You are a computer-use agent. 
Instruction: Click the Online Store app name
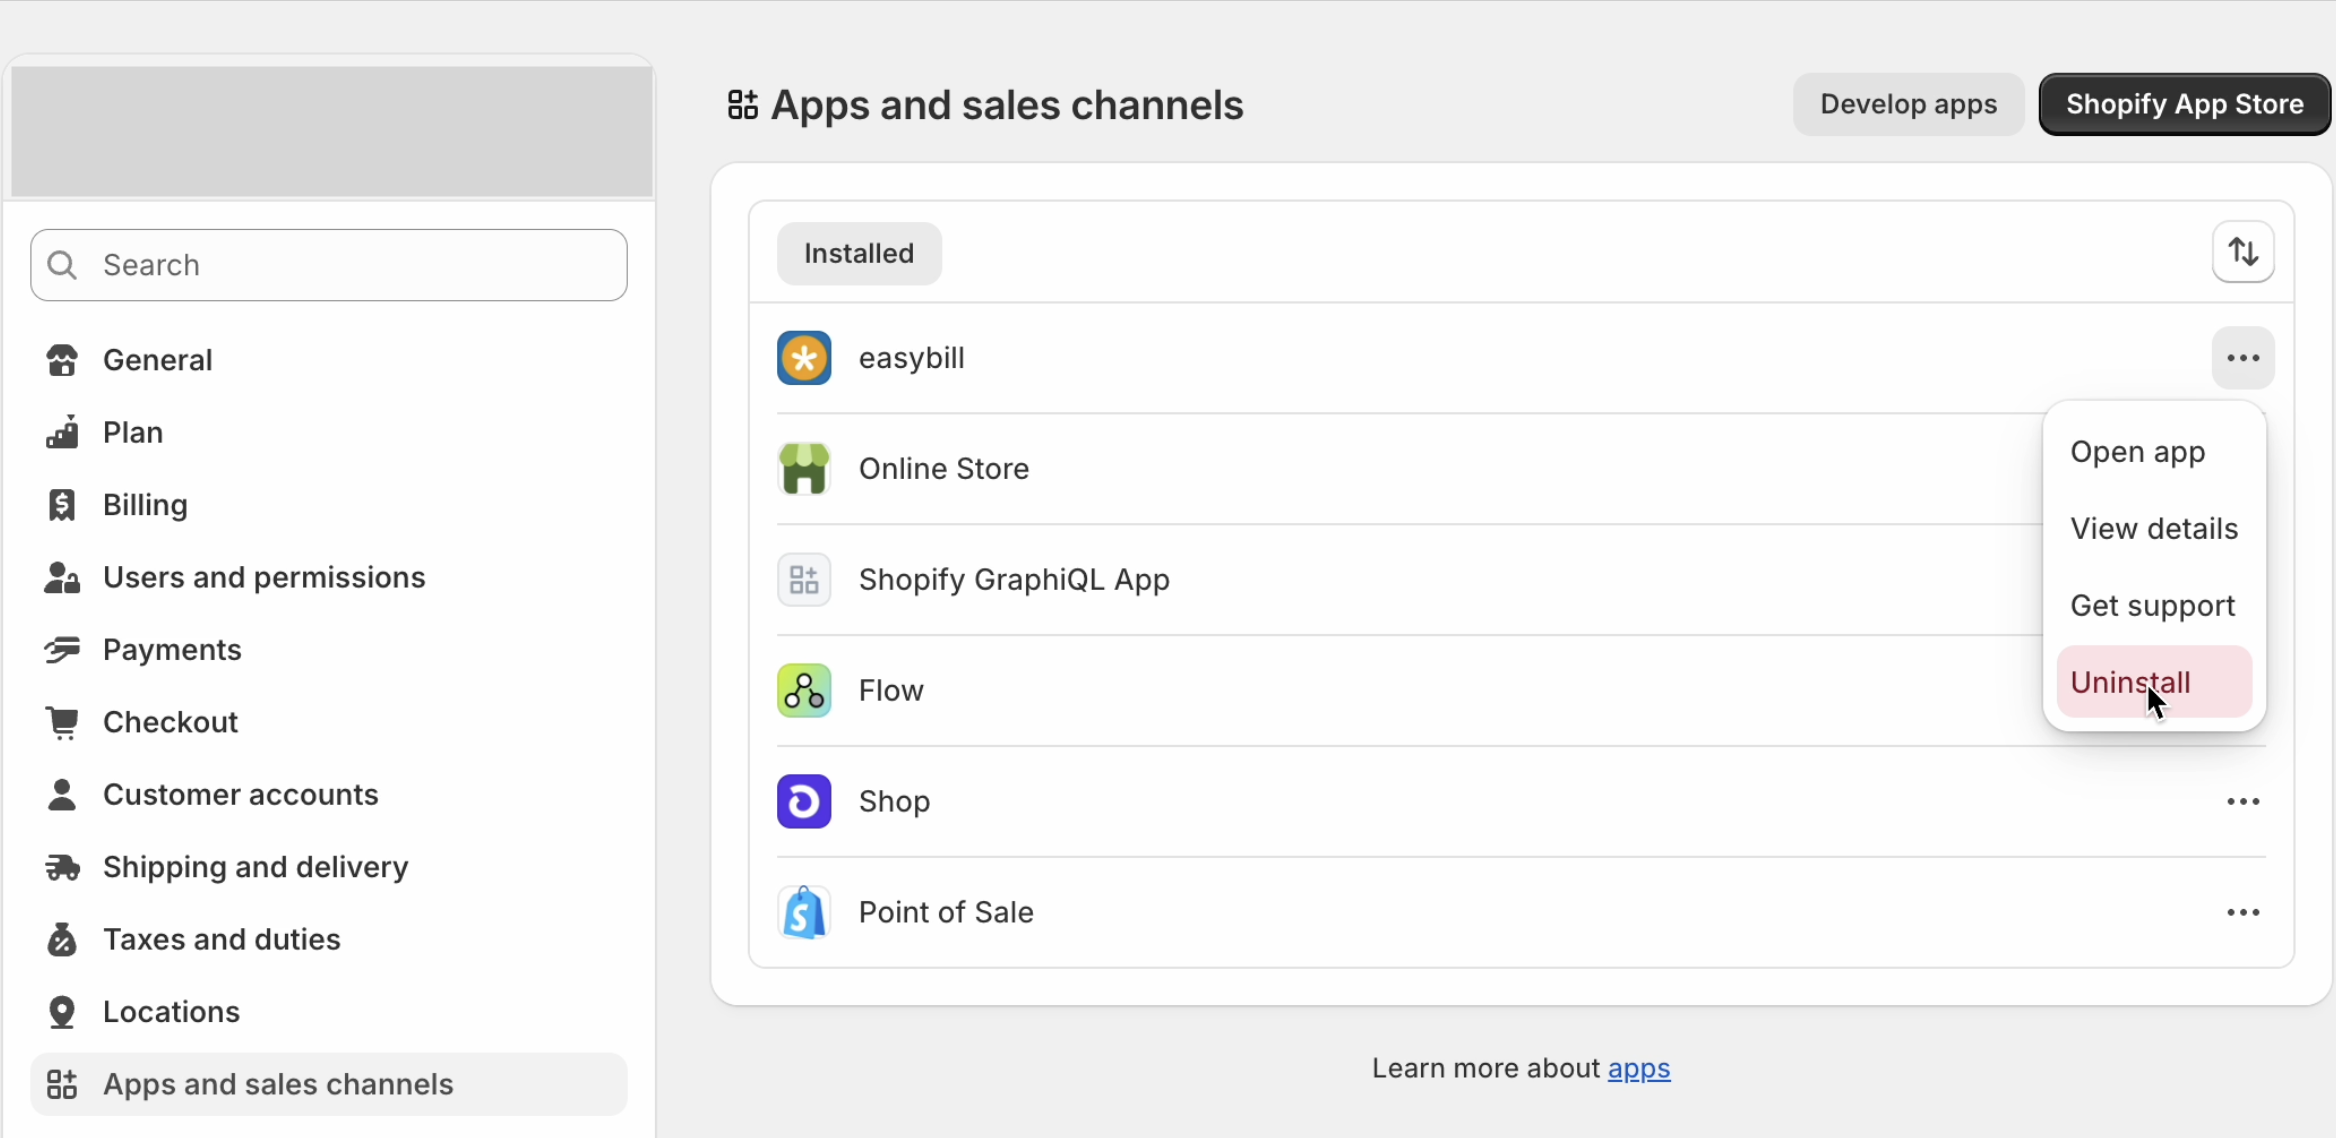point(944,469)
